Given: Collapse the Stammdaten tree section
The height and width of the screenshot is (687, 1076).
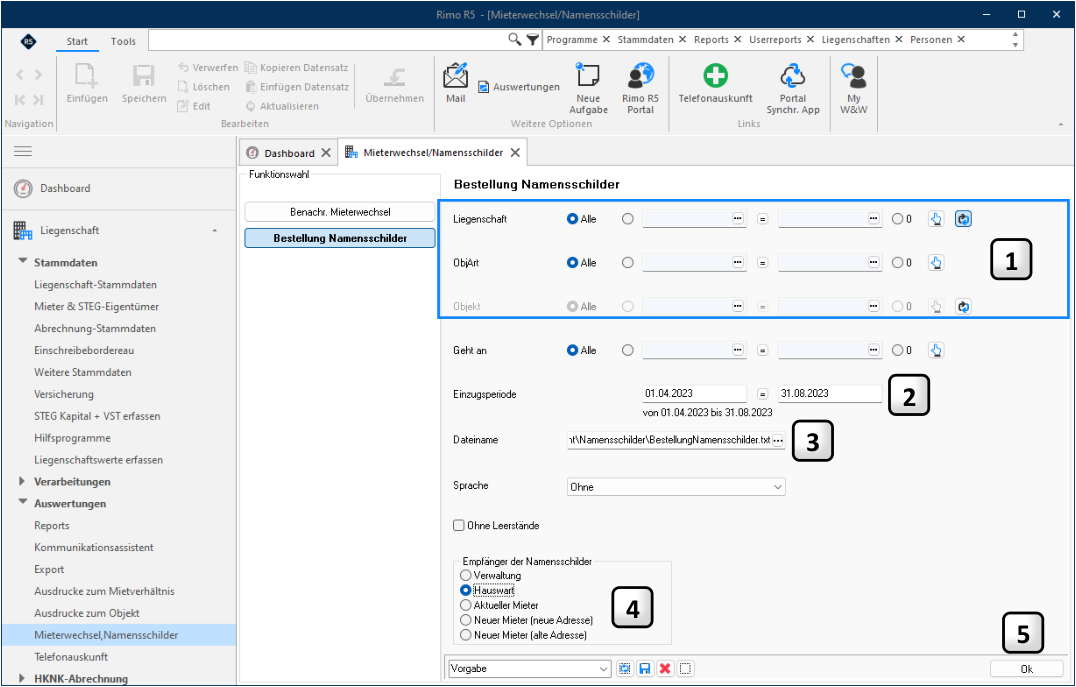Looking at the screenshot, I should pos(23,262).
